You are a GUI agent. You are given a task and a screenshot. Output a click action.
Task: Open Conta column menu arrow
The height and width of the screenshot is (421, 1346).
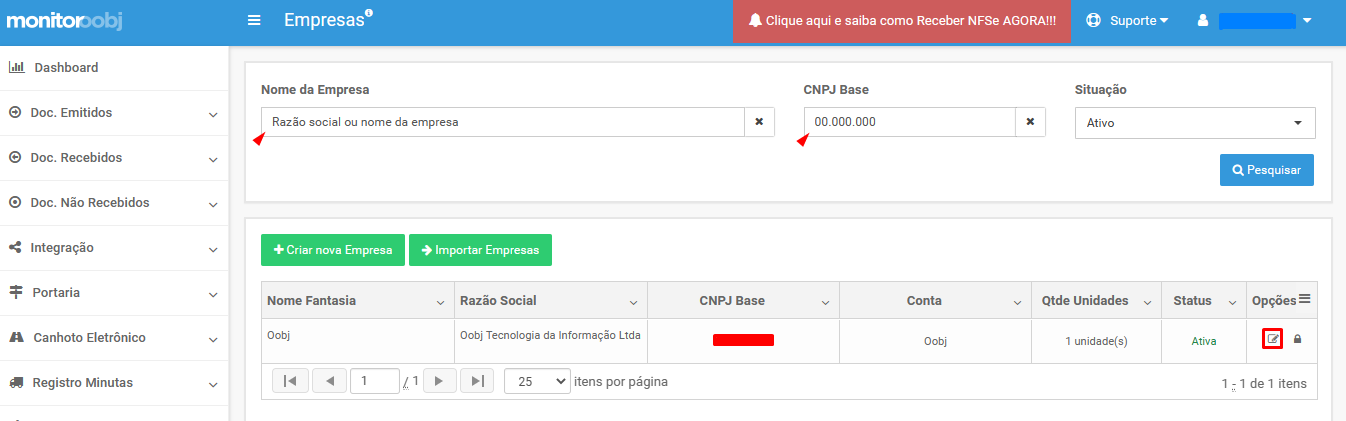(1017, 302)
